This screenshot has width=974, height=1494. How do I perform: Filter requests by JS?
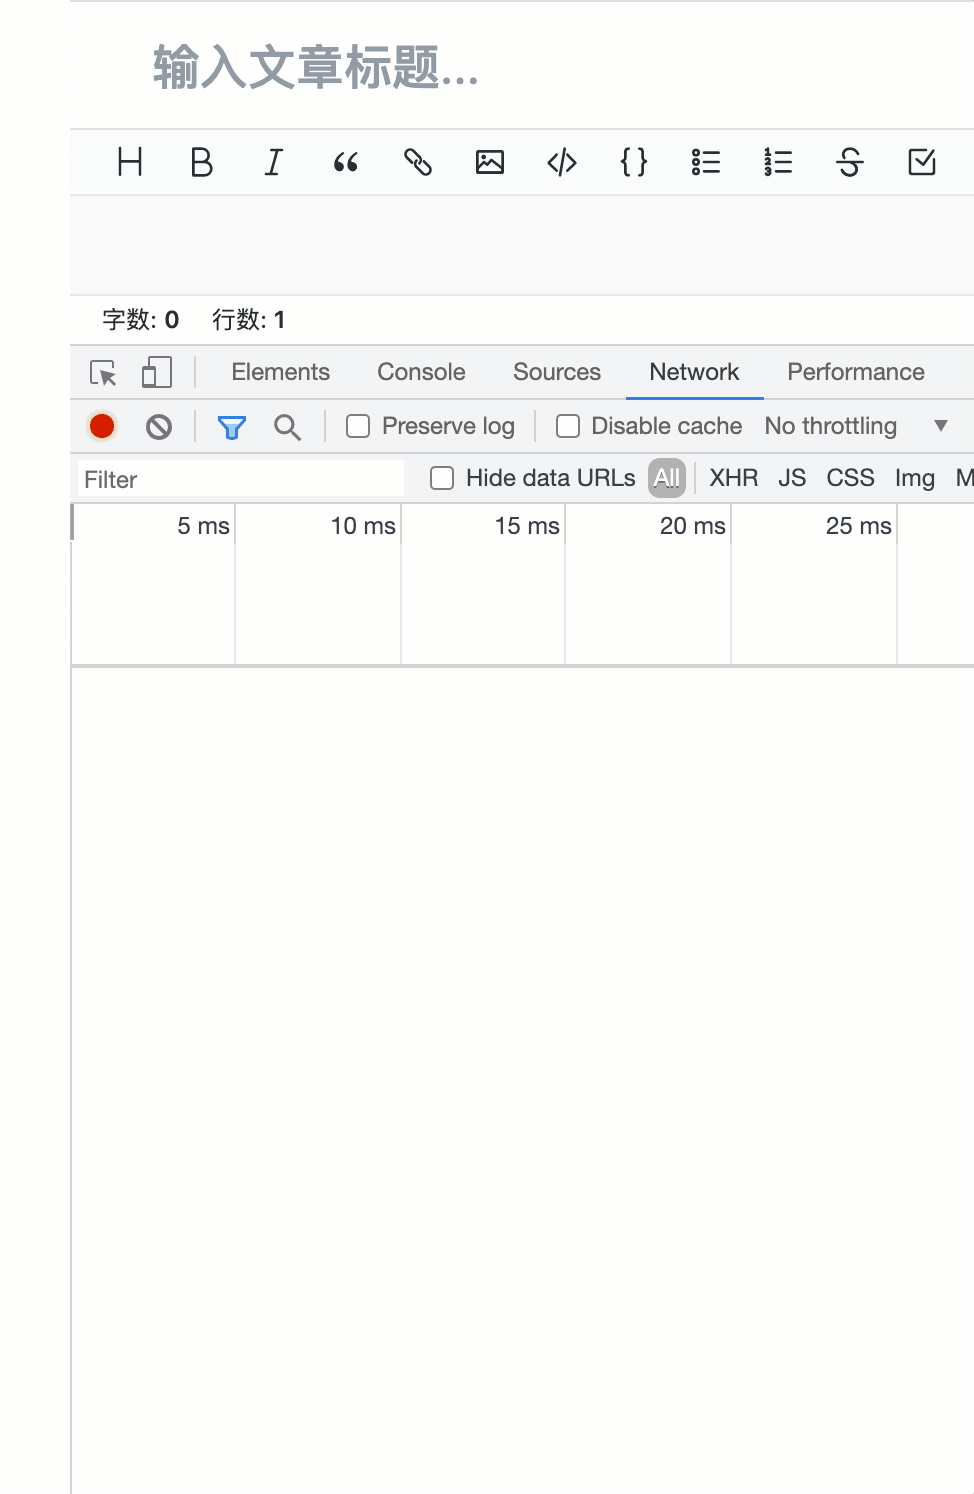tap(792, 478)
